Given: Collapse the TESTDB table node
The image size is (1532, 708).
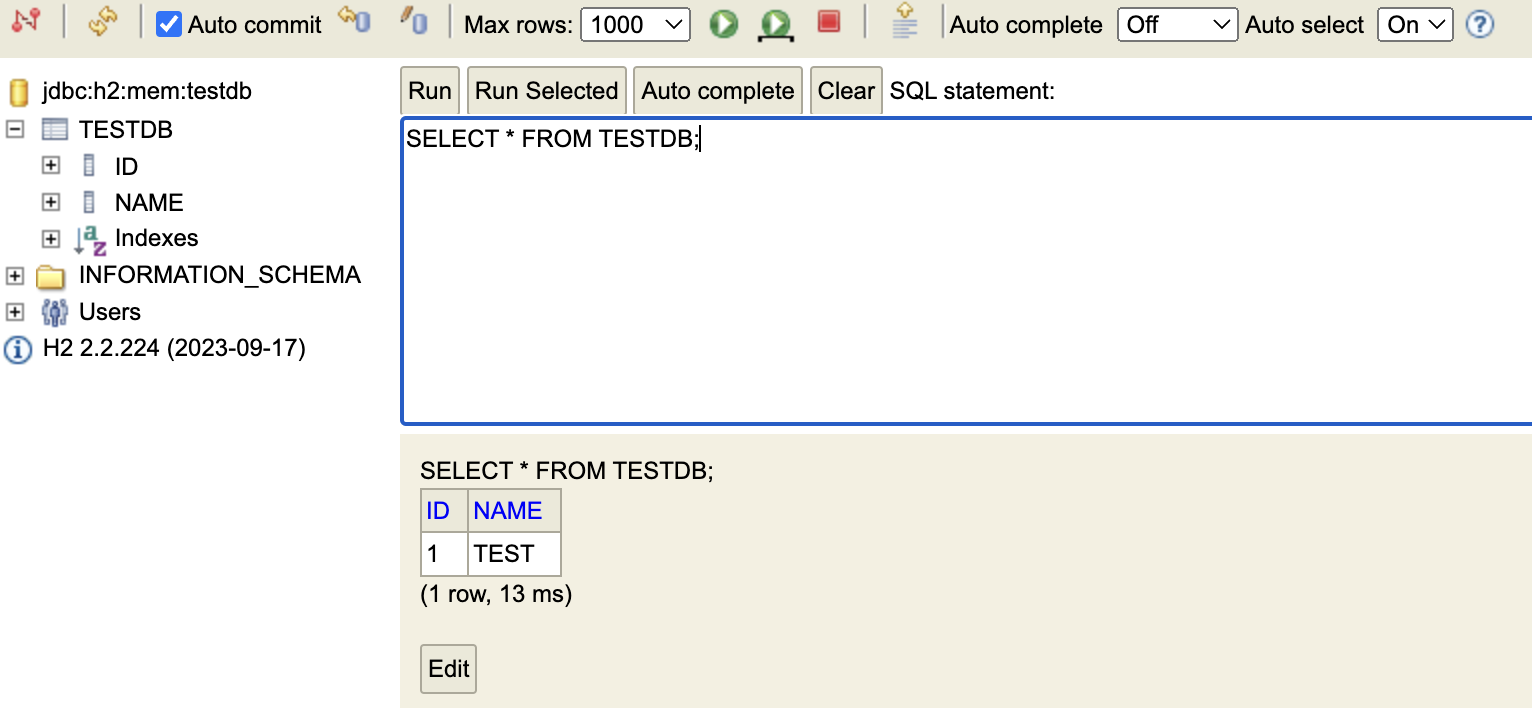Looking at the screenshot, I should (14, 128).
